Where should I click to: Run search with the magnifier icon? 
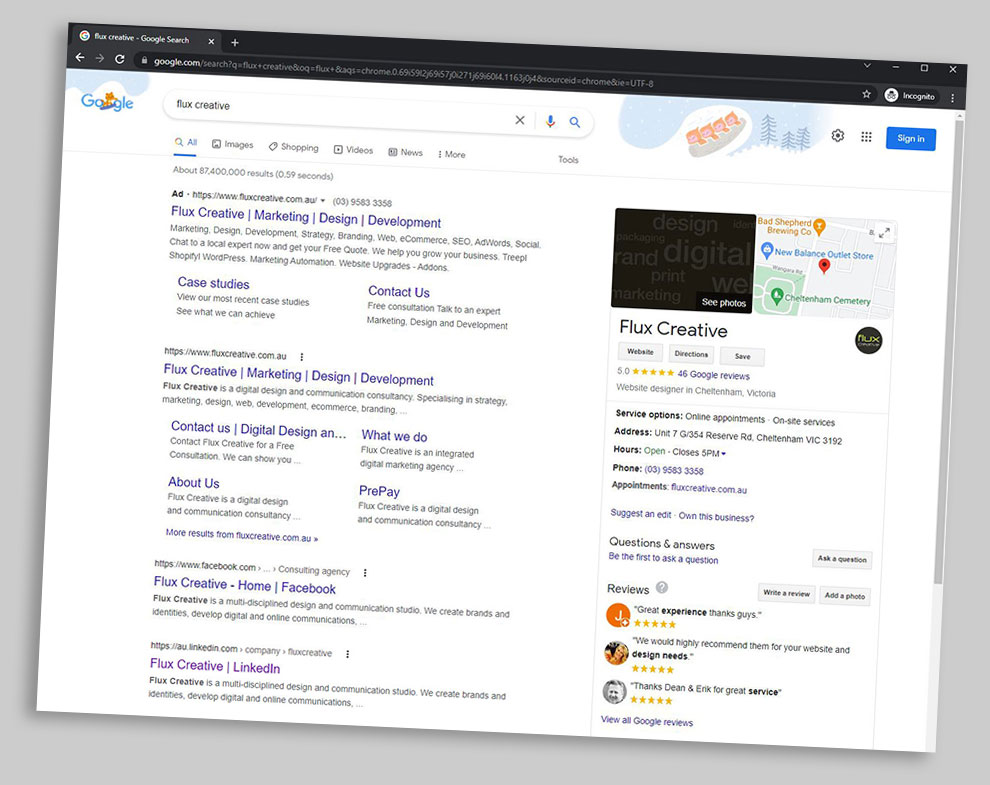pyautogui.click(x=575, y=122)
